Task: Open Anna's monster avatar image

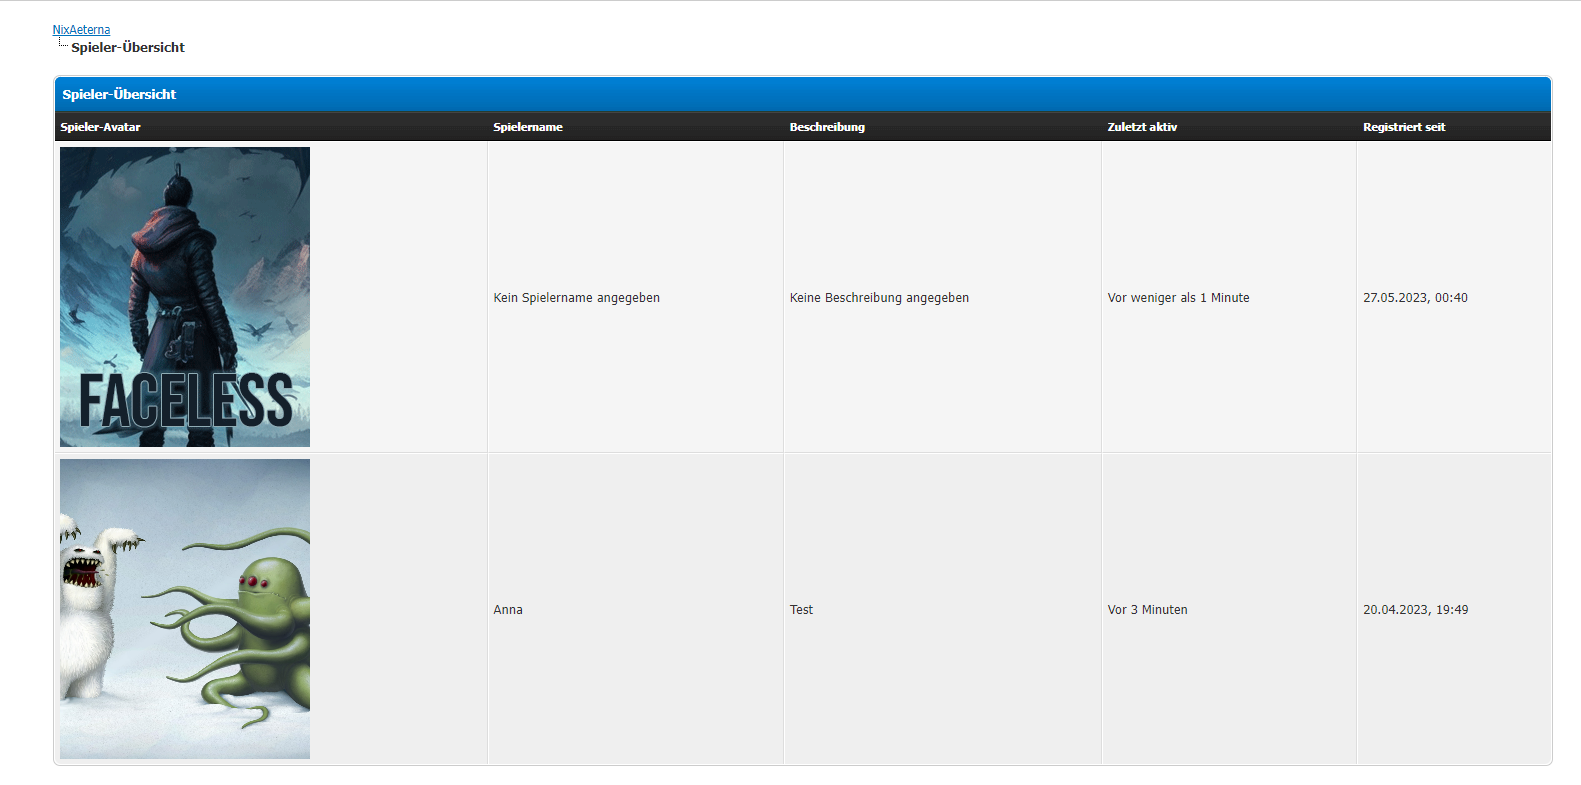Action: pyautogui.click(x=185, y=609)
